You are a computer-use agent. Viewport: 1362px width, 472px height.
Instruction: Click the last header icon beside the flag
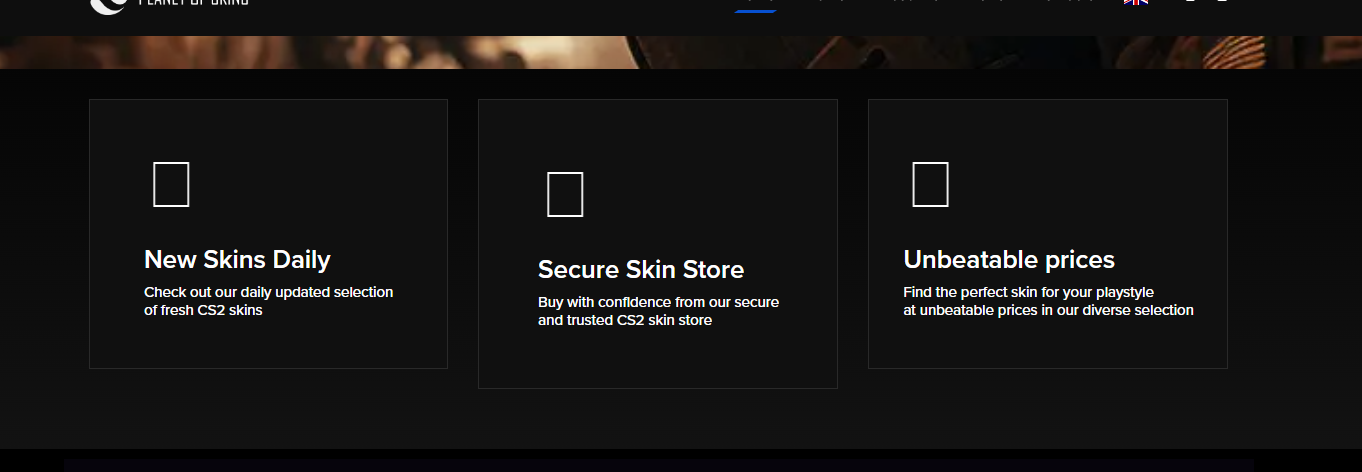[1222, 2]
